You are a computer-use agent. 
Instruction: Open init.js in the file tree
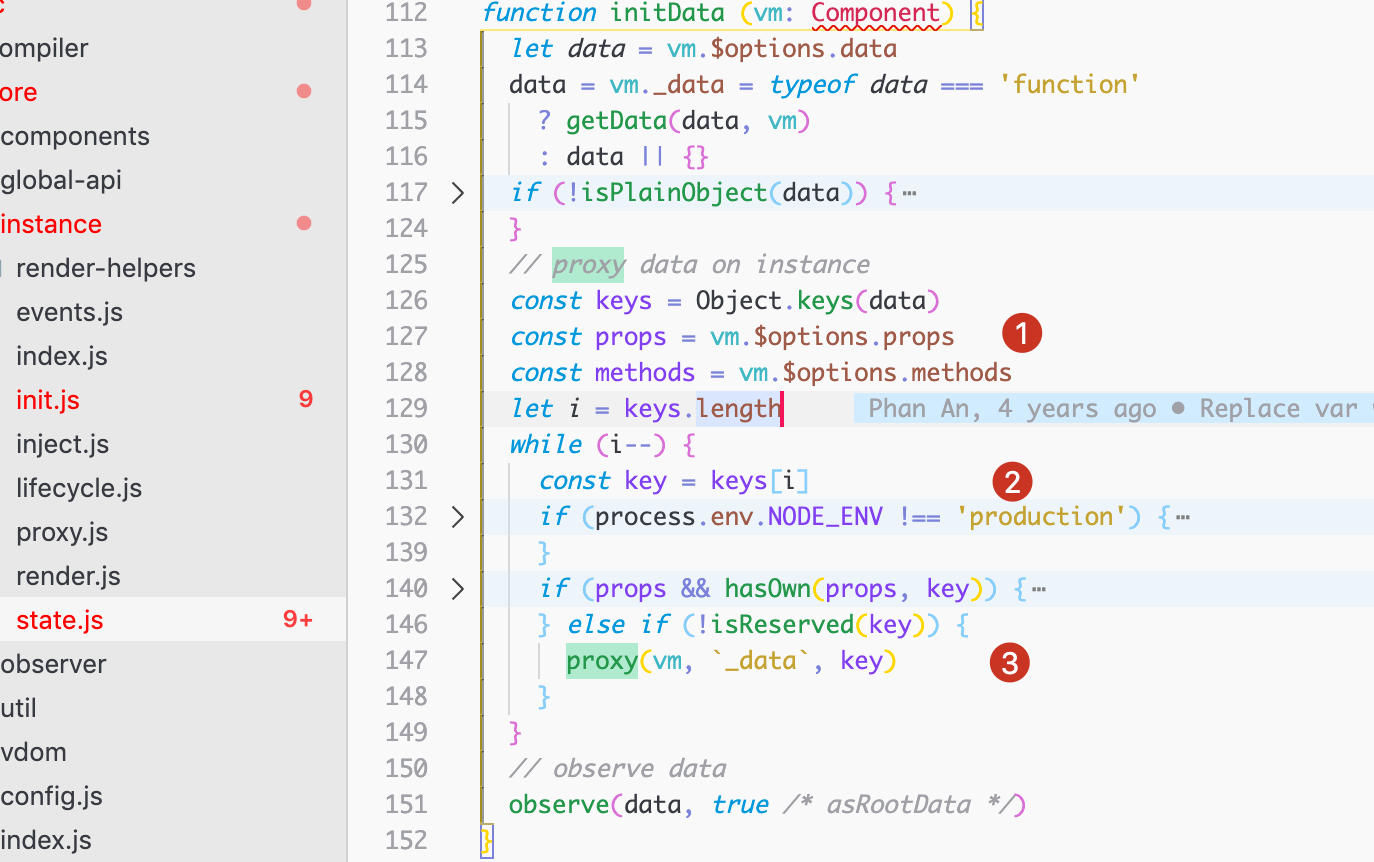tap(48, 400)
